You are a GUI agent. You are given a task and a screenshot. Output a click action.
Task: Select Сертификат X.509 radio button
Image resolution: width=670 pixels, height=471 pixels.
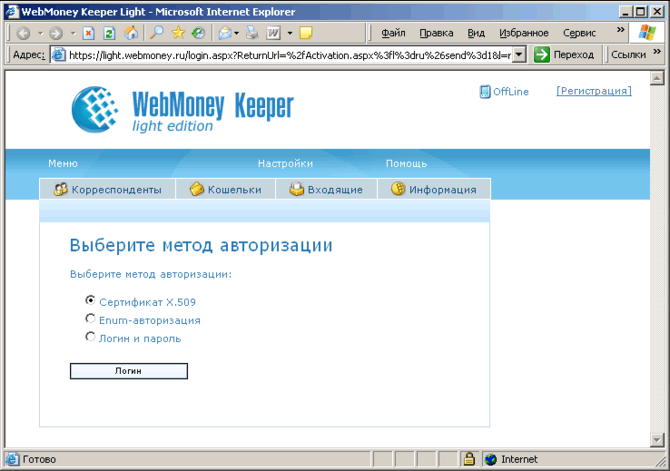pos(90,300)
